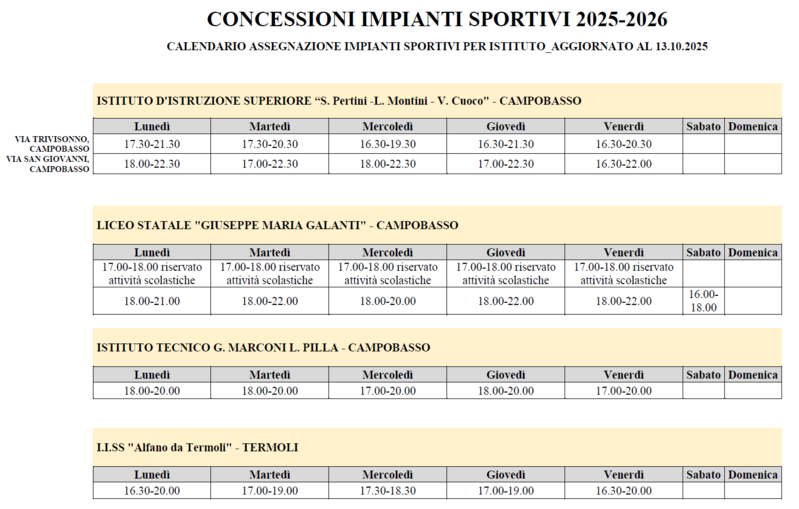799x509 pixels.
Task: Click the I.I.SS Alfano da Termoli heading
Action: click(x=197, y=447)
